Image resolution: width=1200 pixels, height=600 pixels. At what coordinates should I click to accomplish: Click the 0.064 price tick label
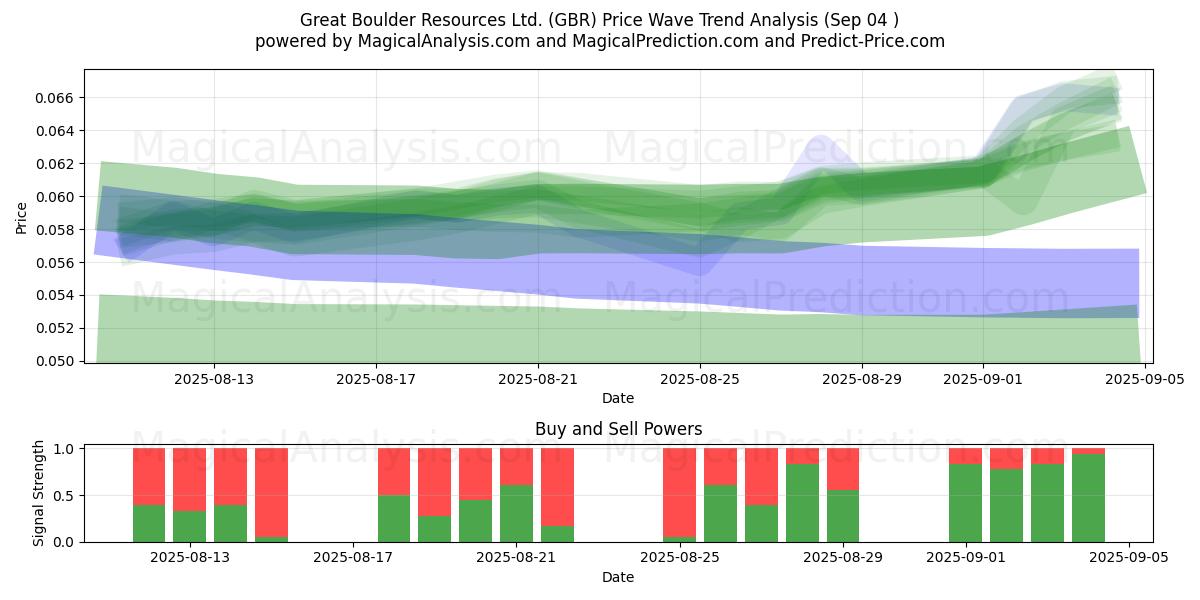pyautogui.click(x=57, y=131)
